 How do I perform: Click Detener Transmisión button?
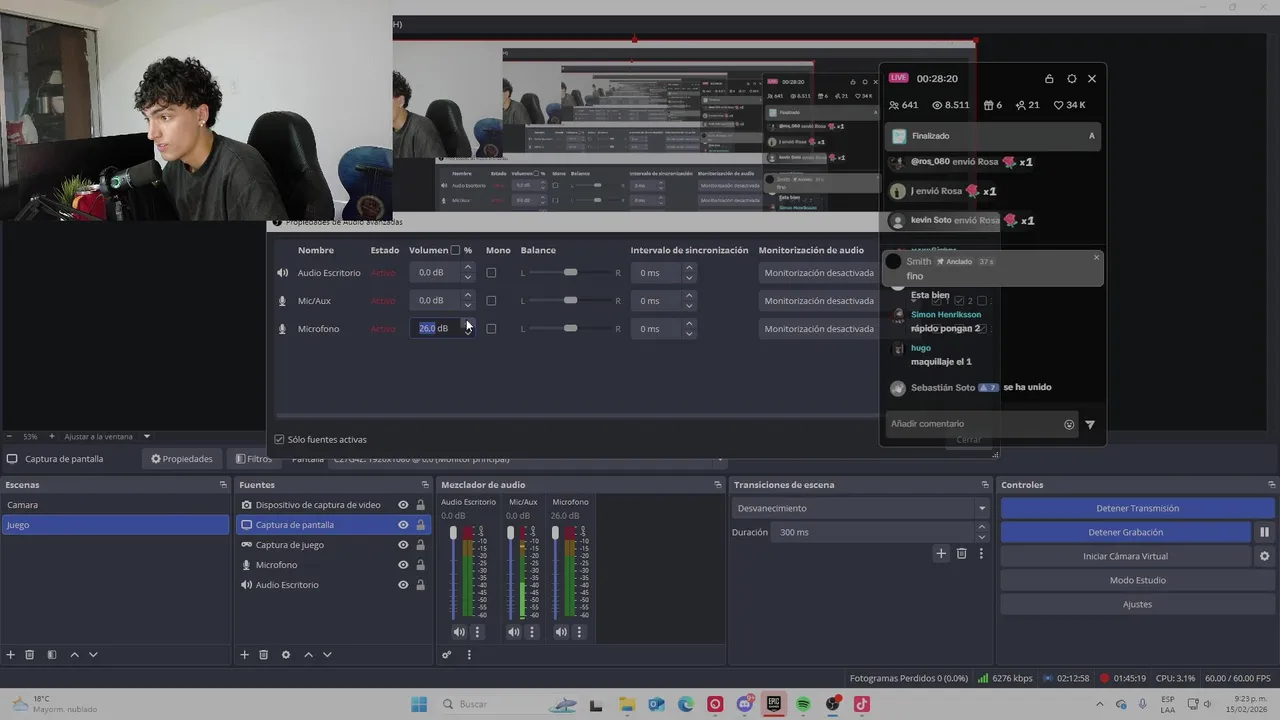(1137, 508)
